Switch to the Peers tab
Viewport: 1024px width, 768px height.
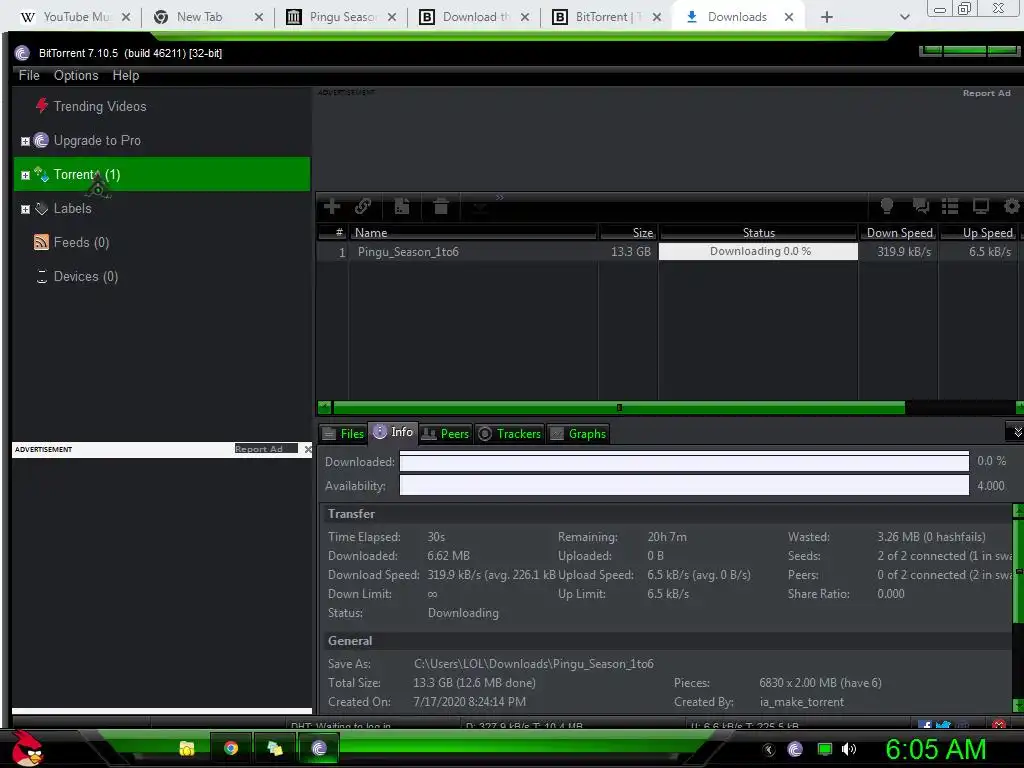(445, 434)
